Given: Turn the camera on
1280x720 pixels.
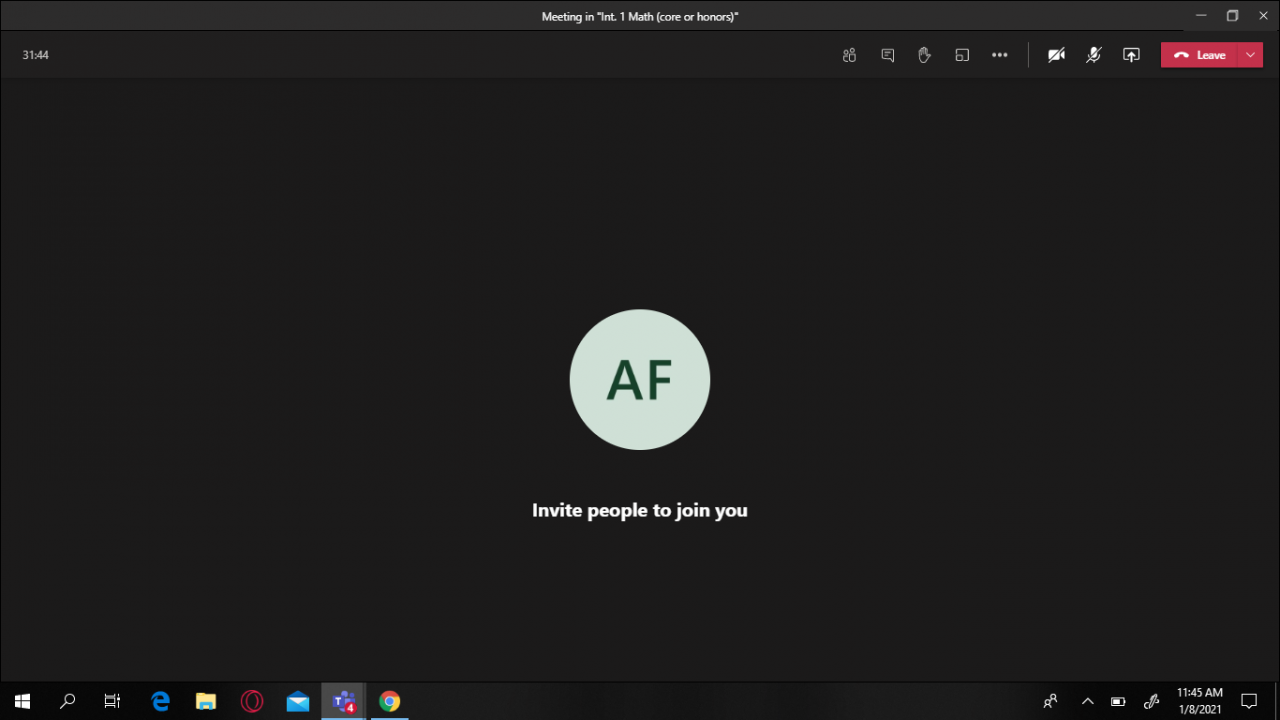Looking at the screenshot, I should click(1056, 55).
